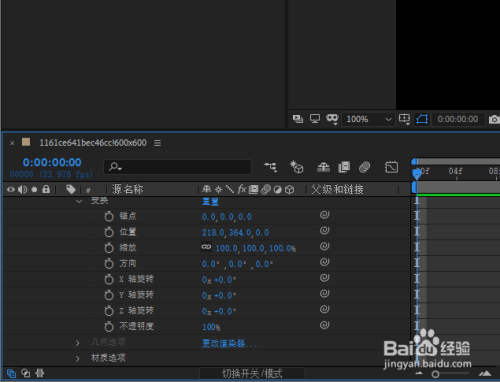Toggle the 缩放 constrain proportions link
Viewport: 500px width, 382px height.
click(x=206, y=247)
